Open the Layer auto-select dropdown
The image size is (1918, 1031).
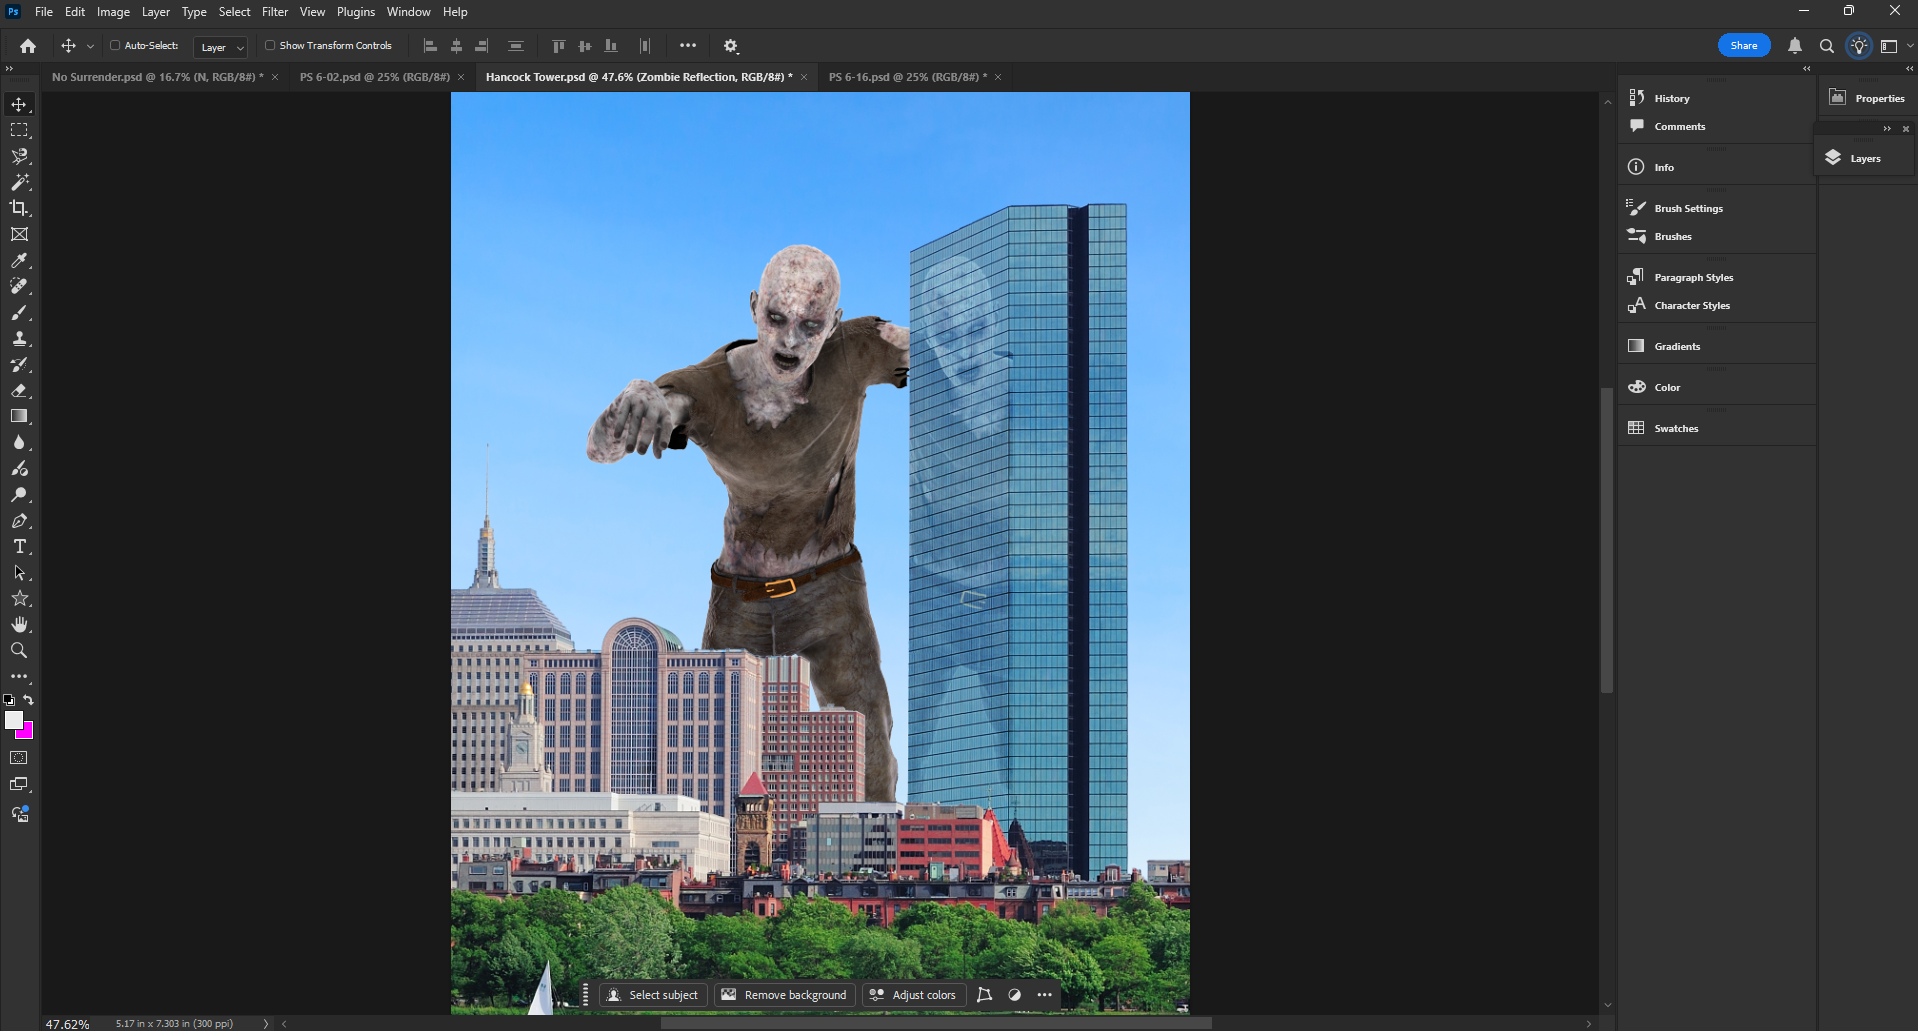222,47
